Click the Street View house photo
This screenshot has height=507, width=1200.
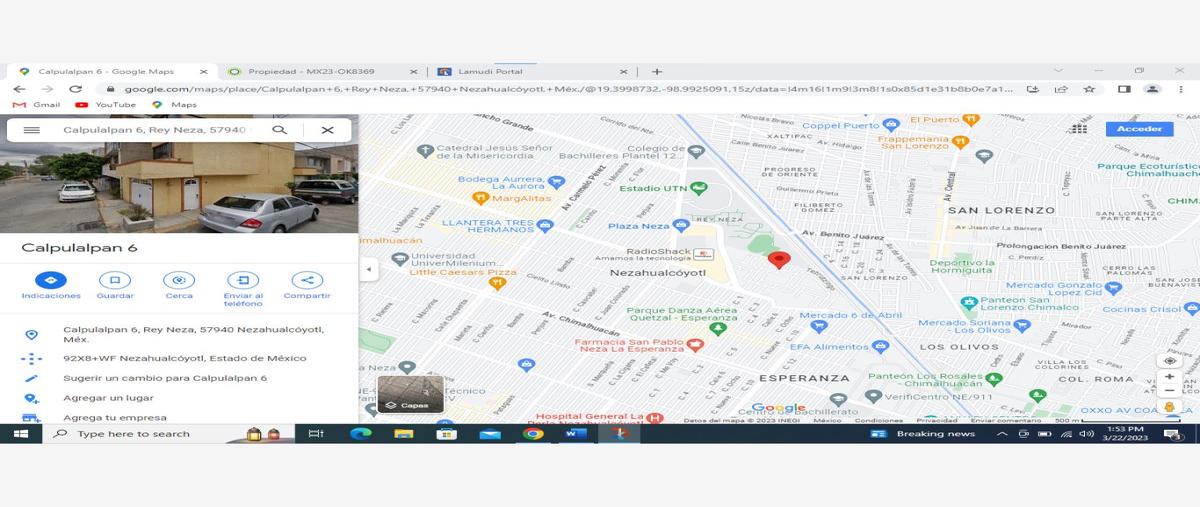click(179, 188)
